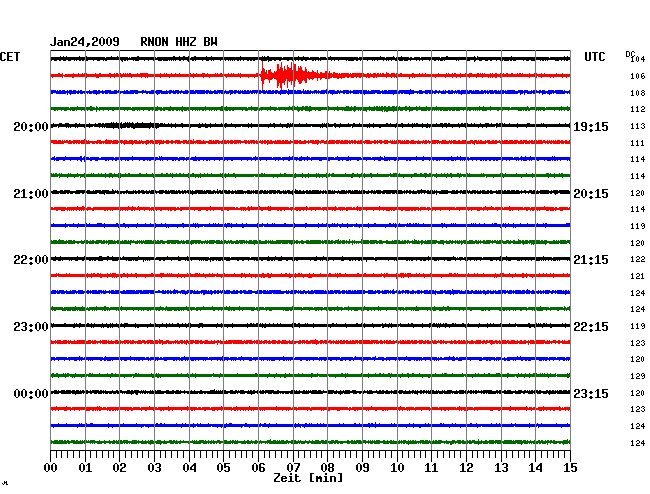This screenshot has height=494, width=650.
Task: Click minute tick label 03
Action: coord(154,467)
